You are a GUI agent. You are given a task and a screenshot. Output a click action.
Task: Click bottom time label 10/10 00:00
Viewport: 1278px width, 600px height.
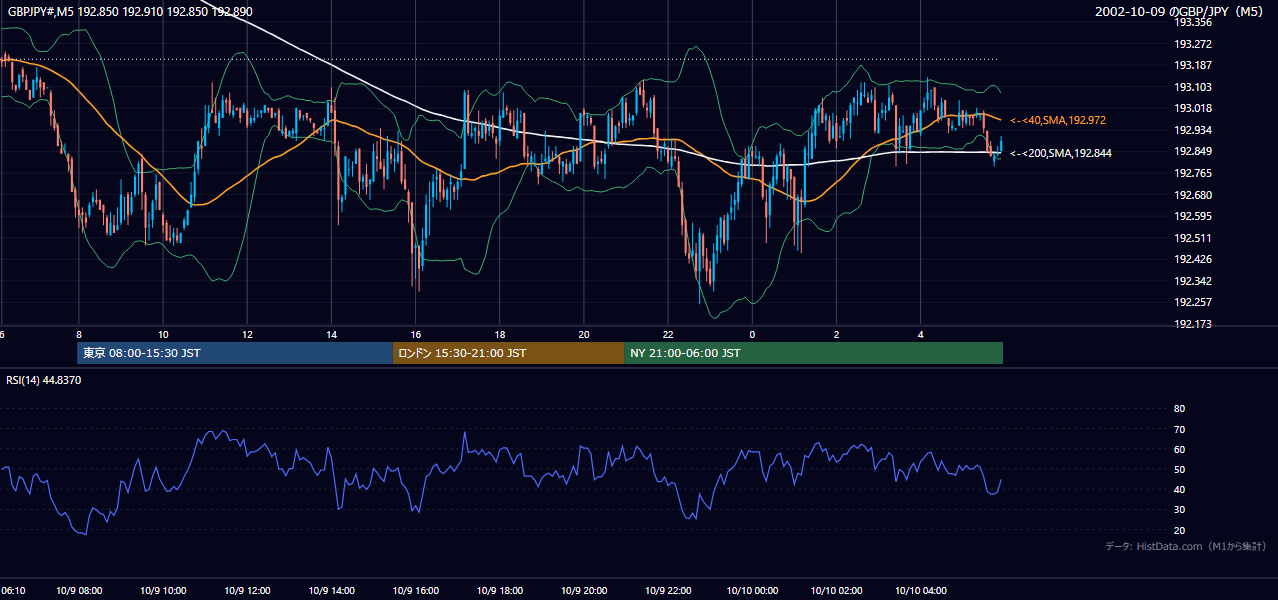pos(753,591)
